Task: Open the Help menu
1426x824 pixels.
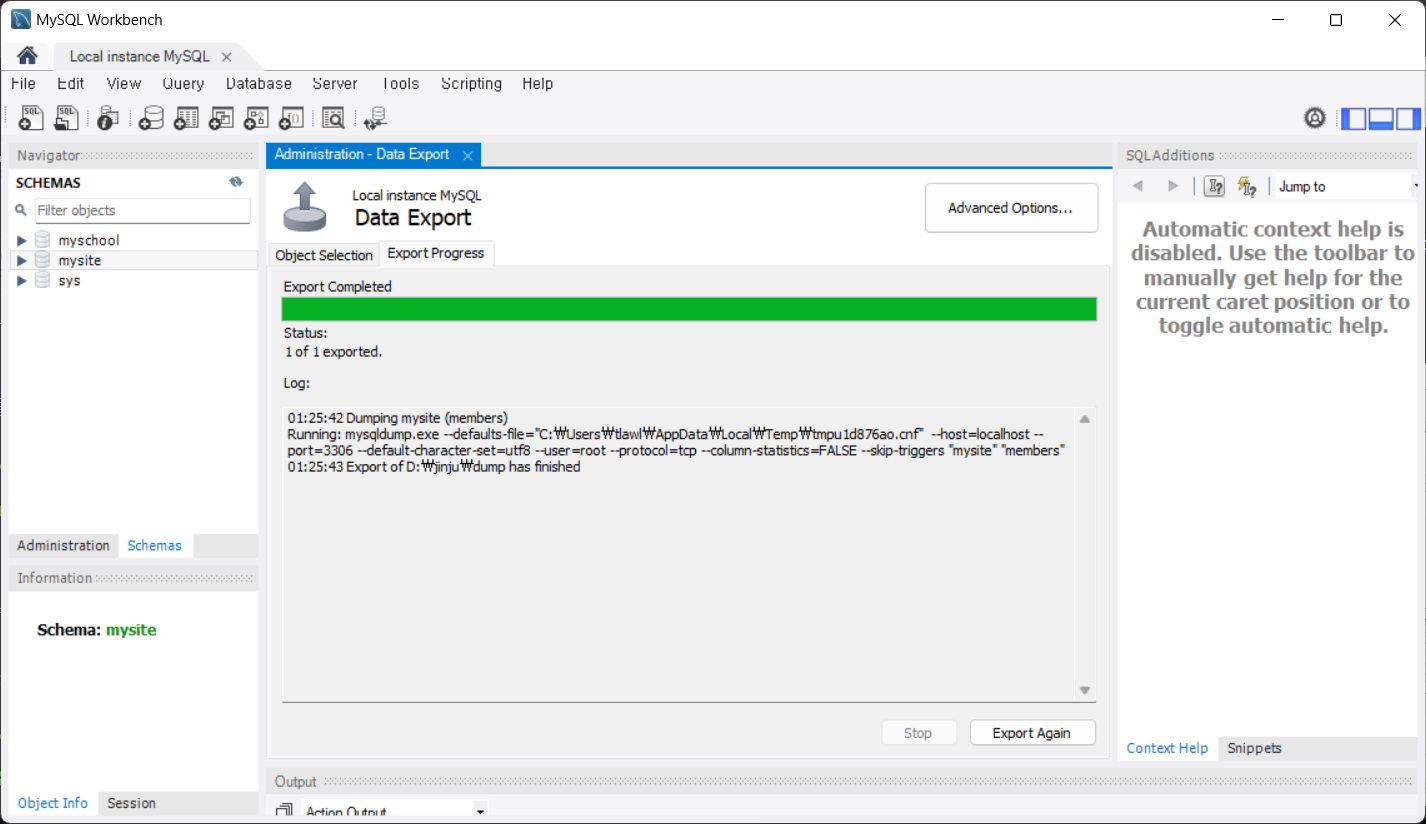Action: coord(538,84)
